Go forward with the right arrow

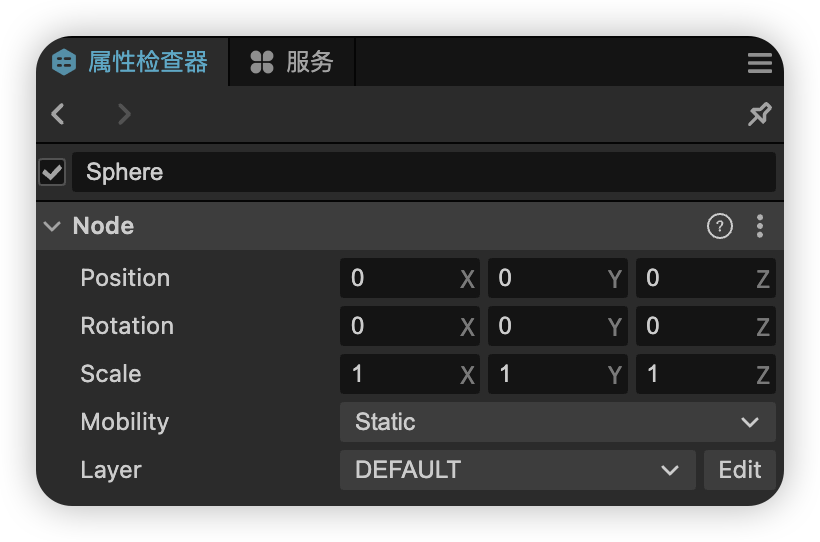click(124, 114)
